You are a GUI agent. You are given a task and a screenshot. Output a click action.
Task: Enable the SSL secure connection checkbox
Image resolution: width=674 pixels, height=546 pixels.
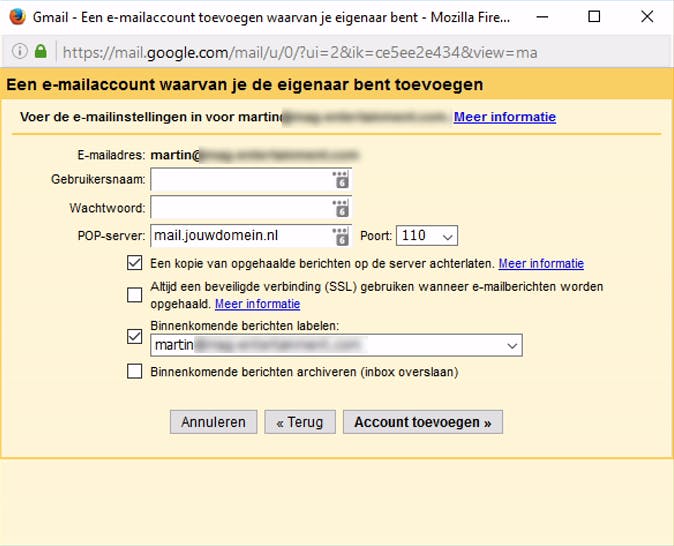[x=135, y=294]
